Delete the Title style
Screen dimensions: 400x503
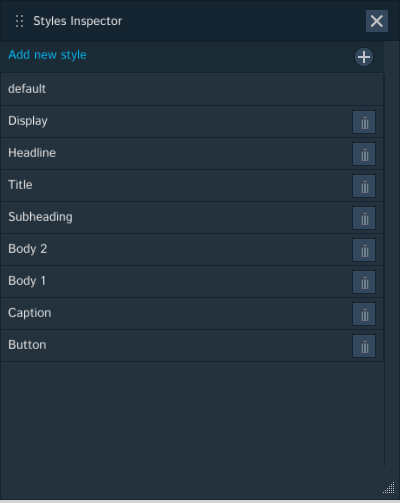click(364, 186)
